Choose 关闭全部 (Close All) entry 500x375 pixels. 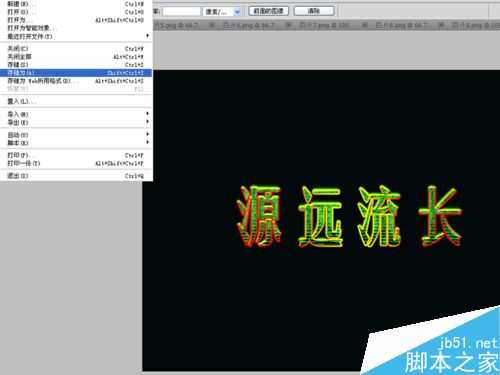tap(76, 57)
